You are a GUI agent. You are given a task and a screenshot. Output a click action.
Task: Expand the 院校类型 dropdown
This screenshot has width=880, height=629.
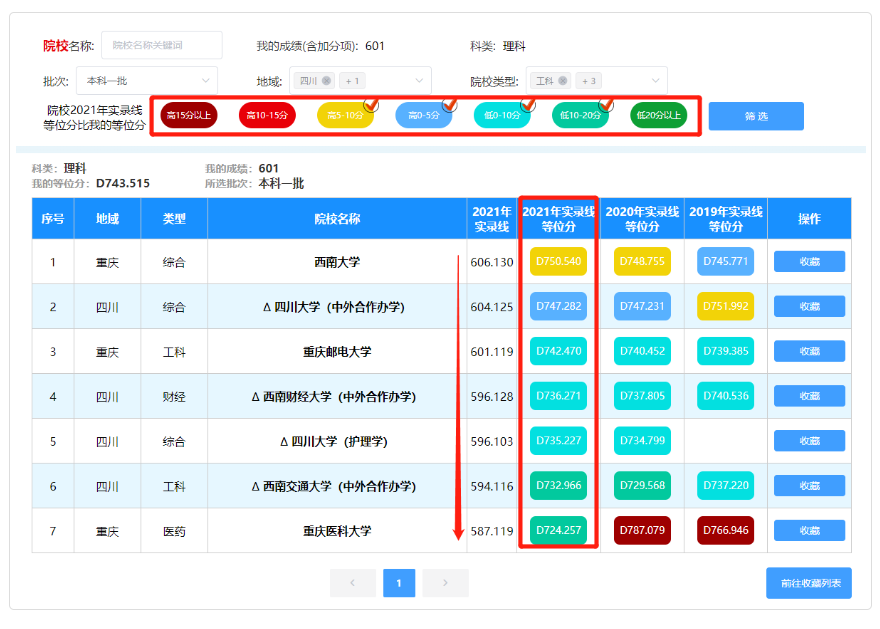tap(655, 81)
